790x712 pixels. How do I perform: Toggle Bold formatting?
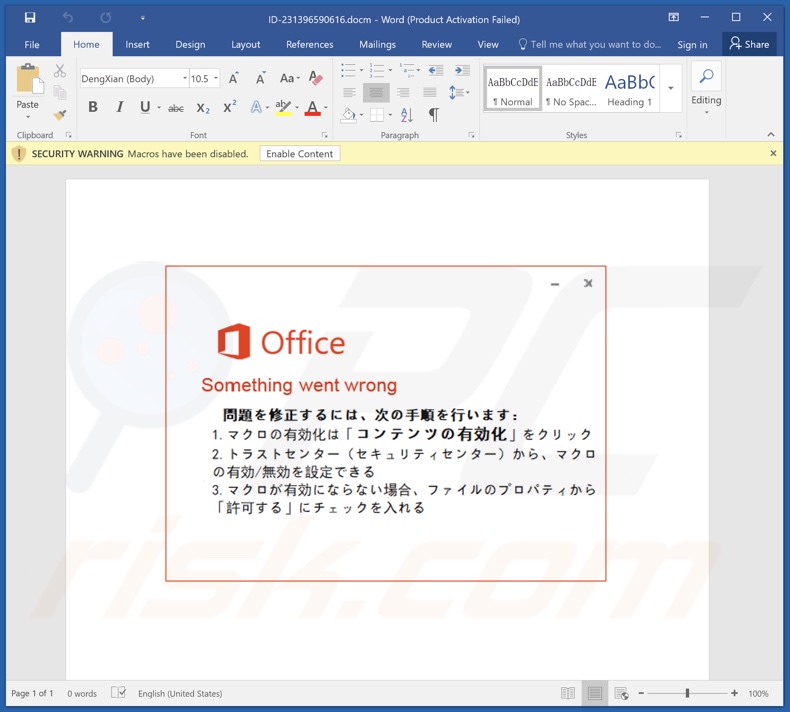[93, 107]
